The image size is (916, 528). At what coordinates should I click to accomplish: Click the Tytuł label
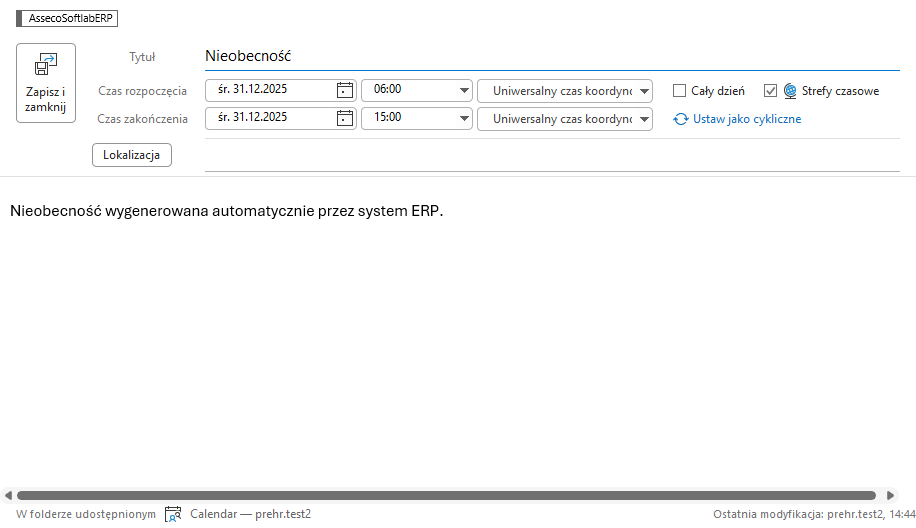[x=142, y=57]
